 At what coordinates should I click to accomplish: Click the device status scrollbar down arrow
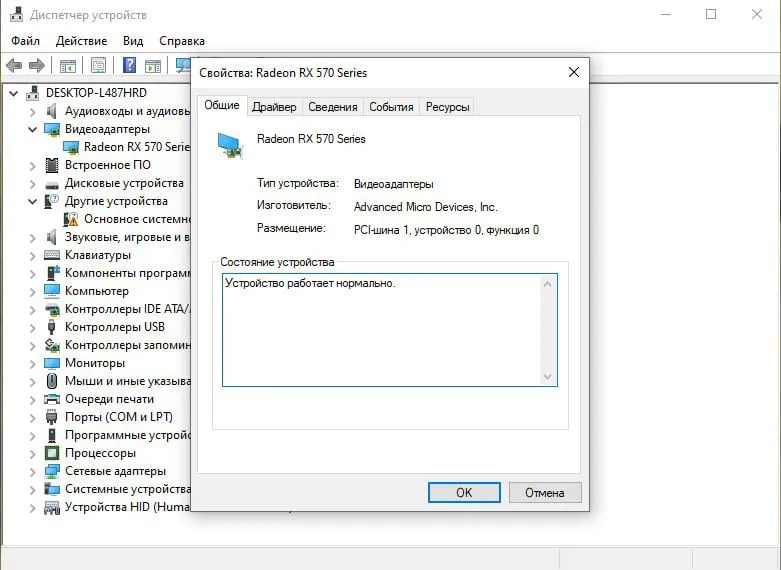[x=547, y=376]
